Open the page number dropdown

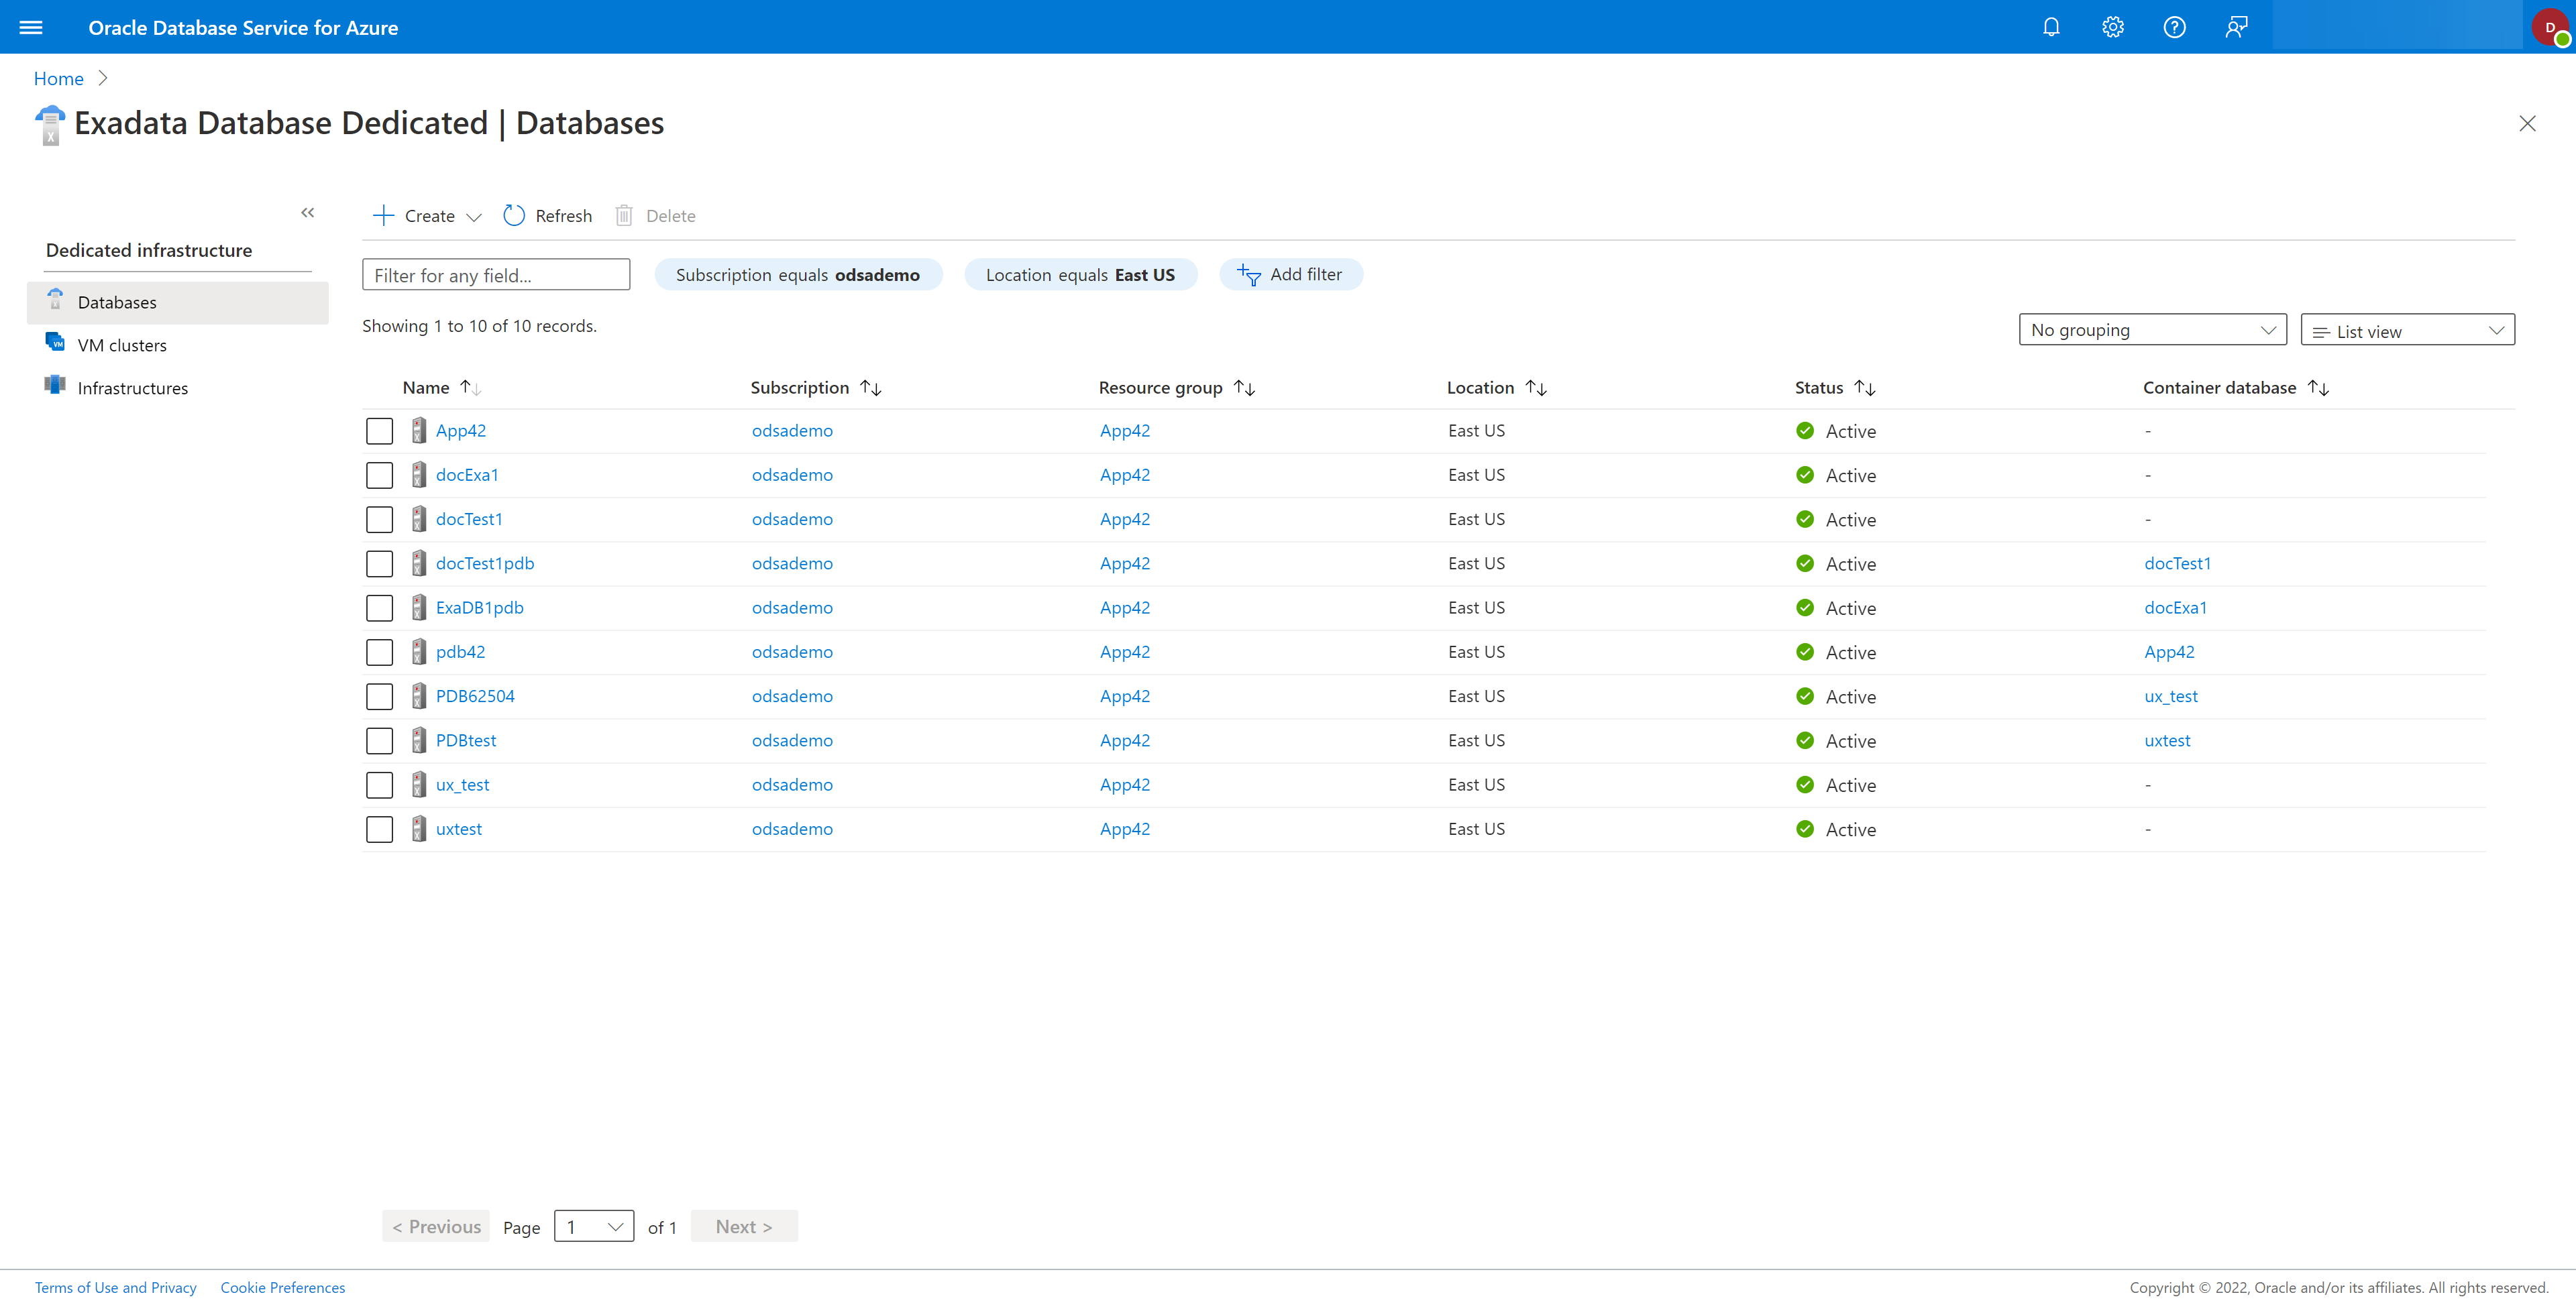click(594, 1226)
